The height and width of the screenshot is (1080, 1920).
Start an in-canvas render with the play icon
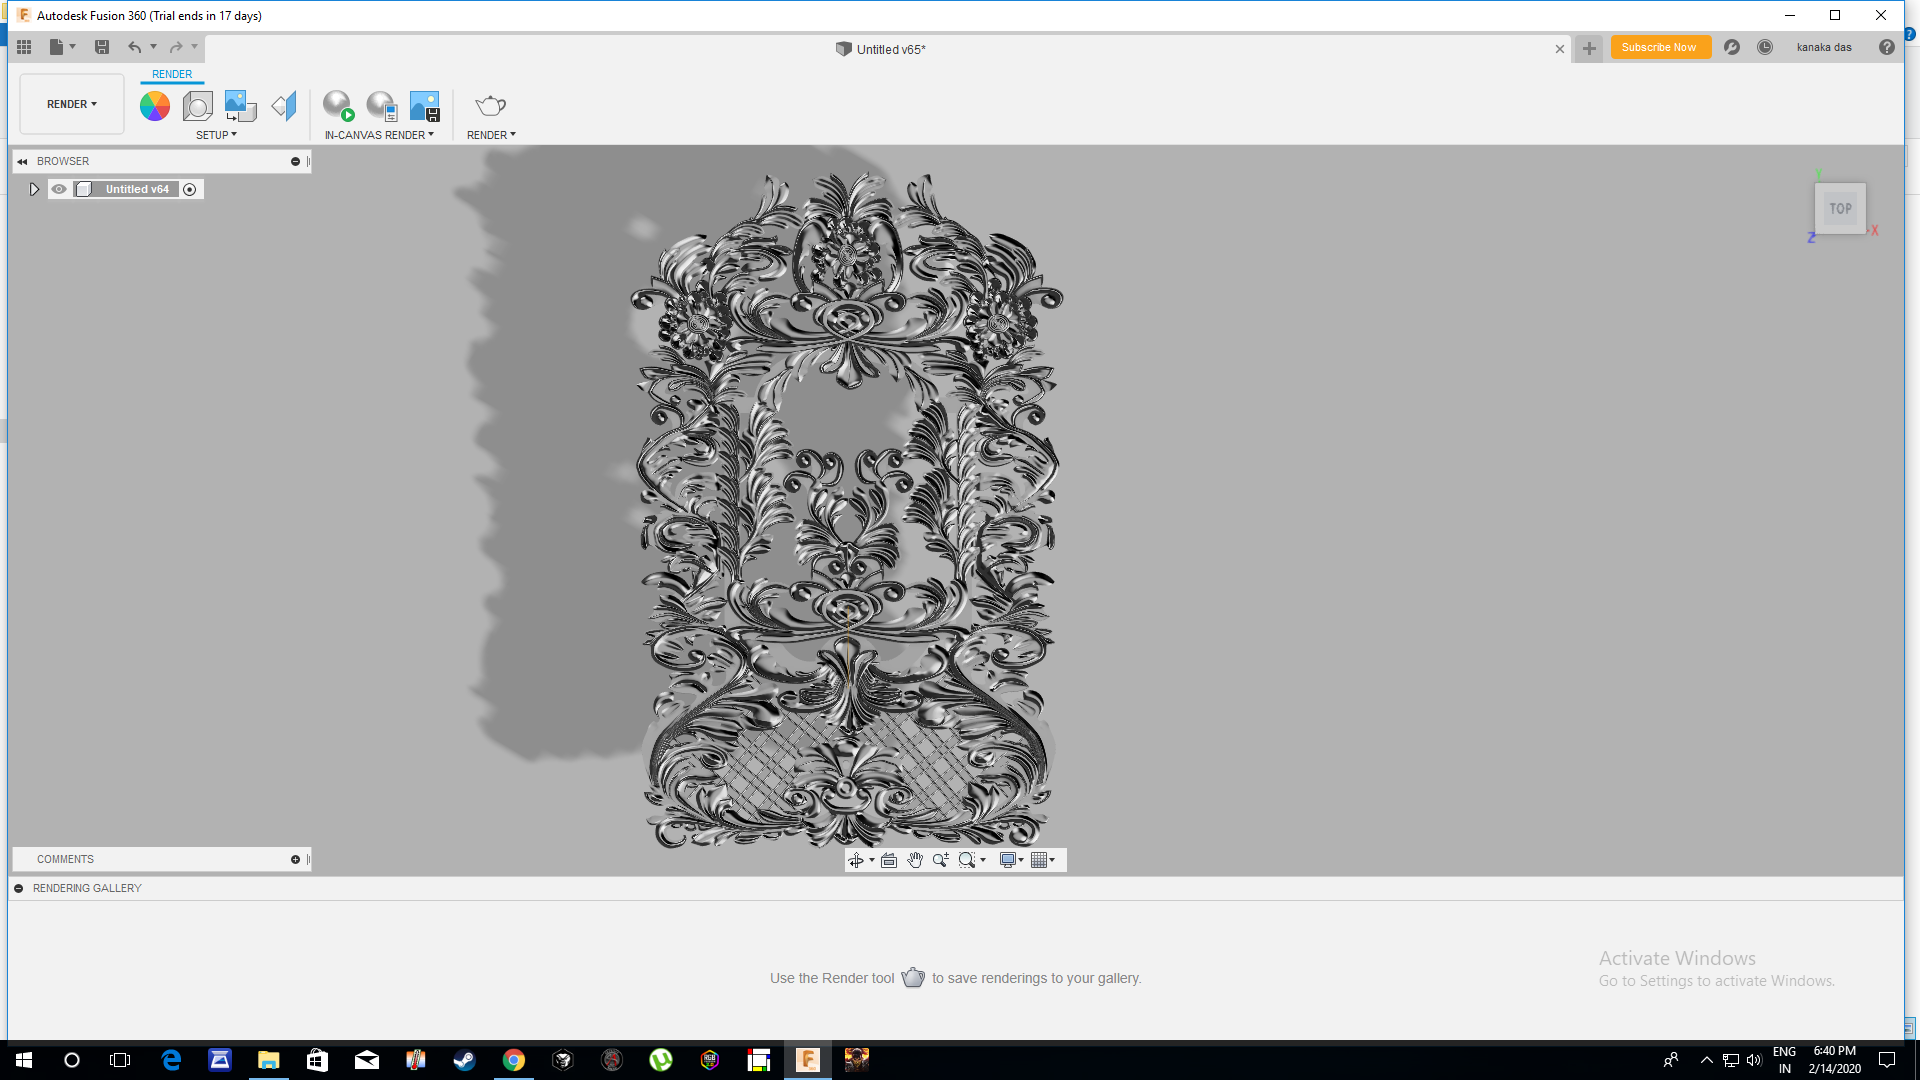pos(338,105)
